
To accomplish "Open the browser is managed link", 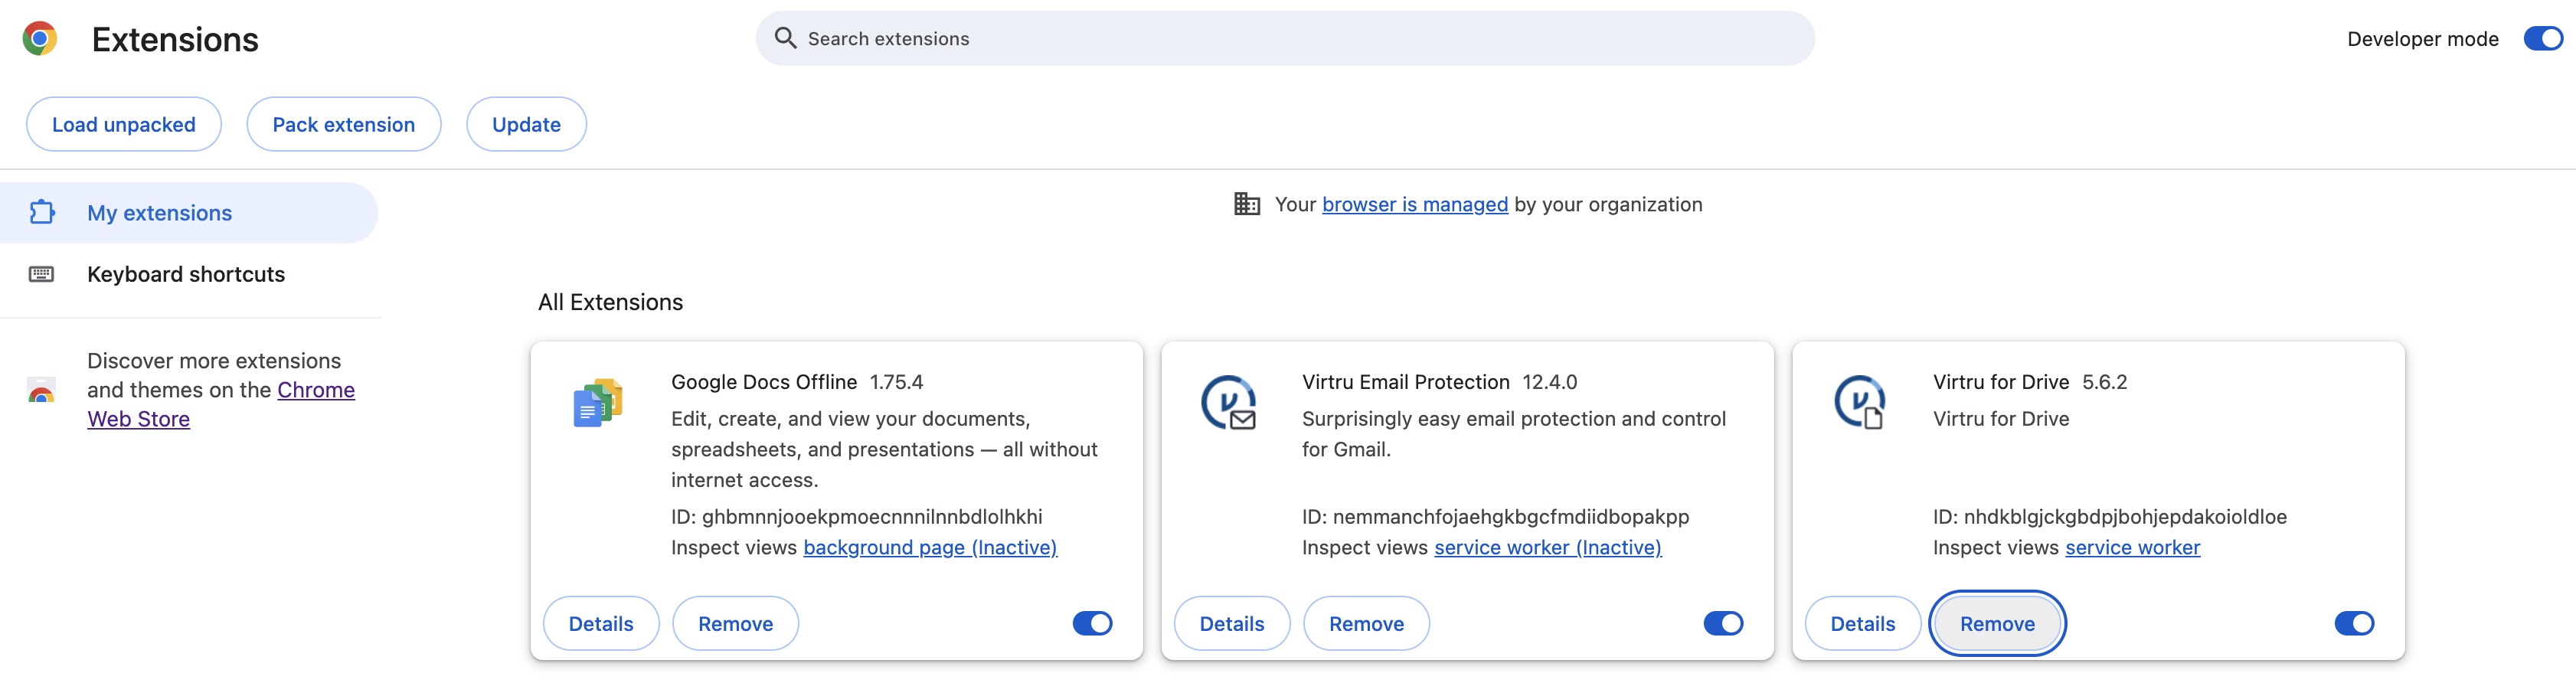I will click(1414, 204).
